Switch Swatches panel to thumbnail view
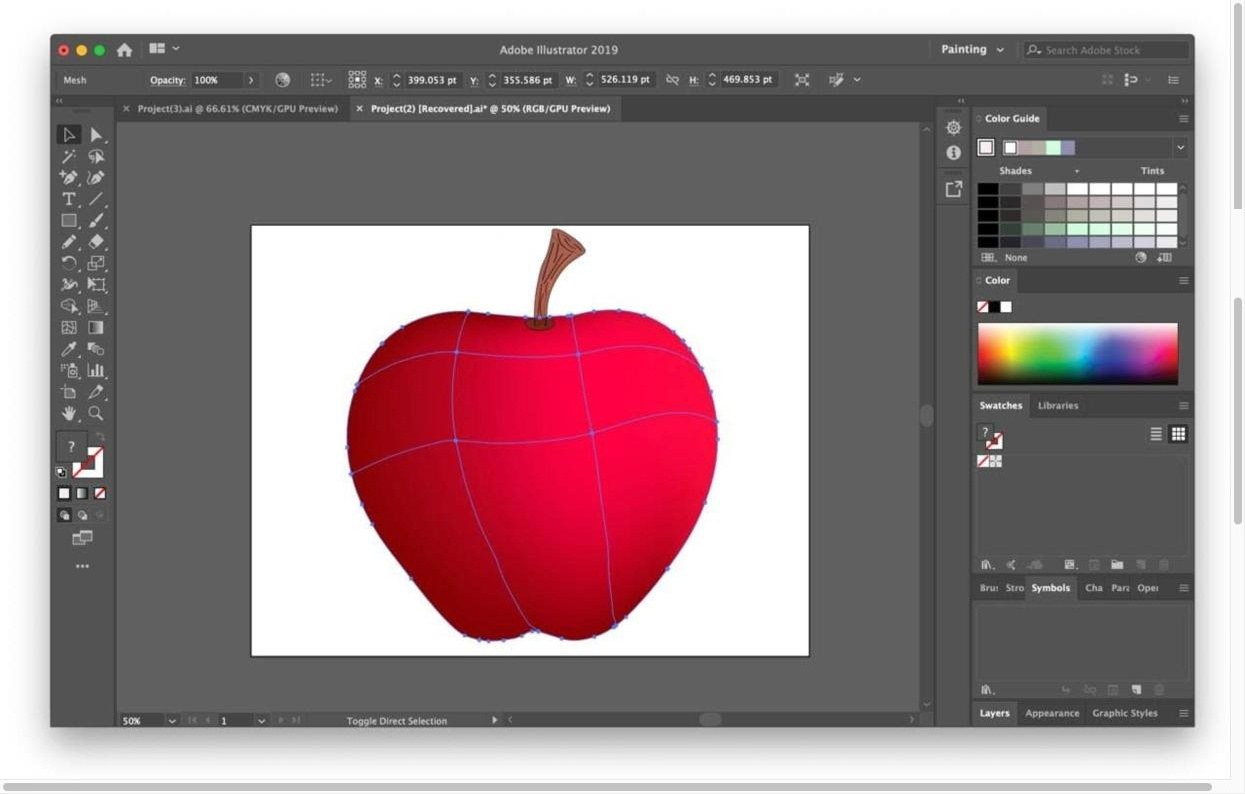Viewport: 1245px width, 794px height. click(1178, 434)
